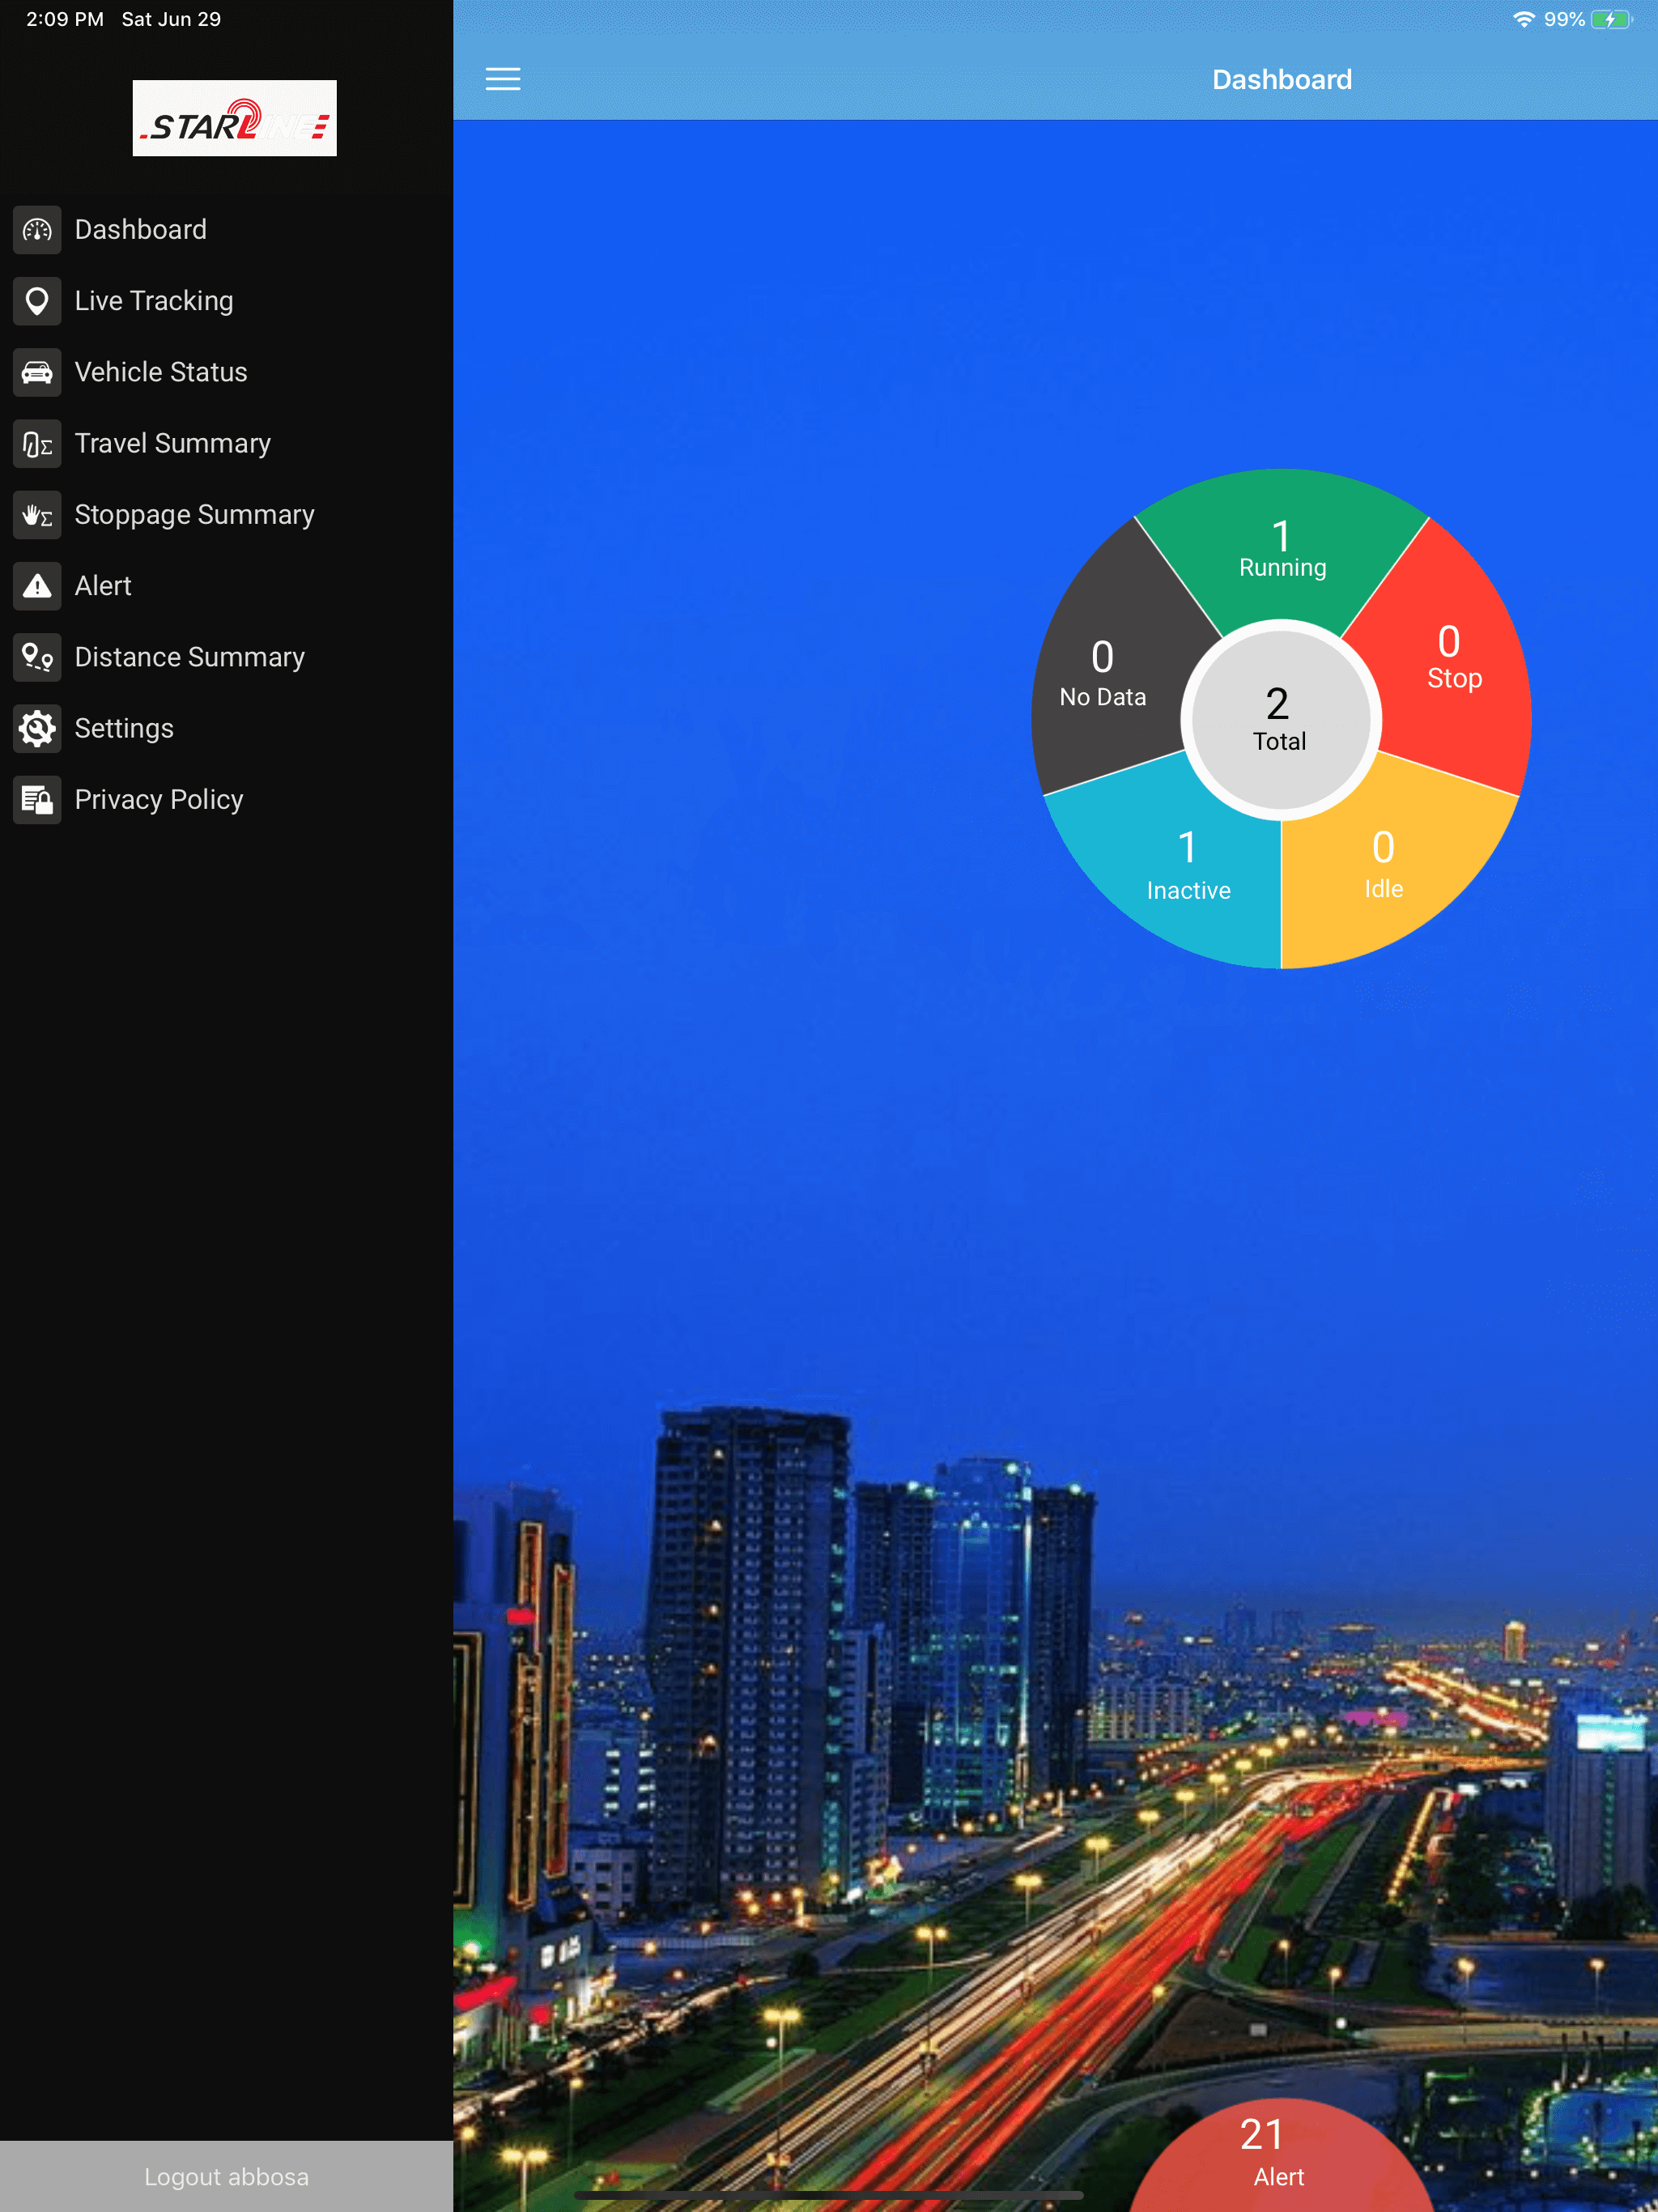Click the Vehicle Status car icon
The image size is (1658, 2212).
tap(37, 372)
